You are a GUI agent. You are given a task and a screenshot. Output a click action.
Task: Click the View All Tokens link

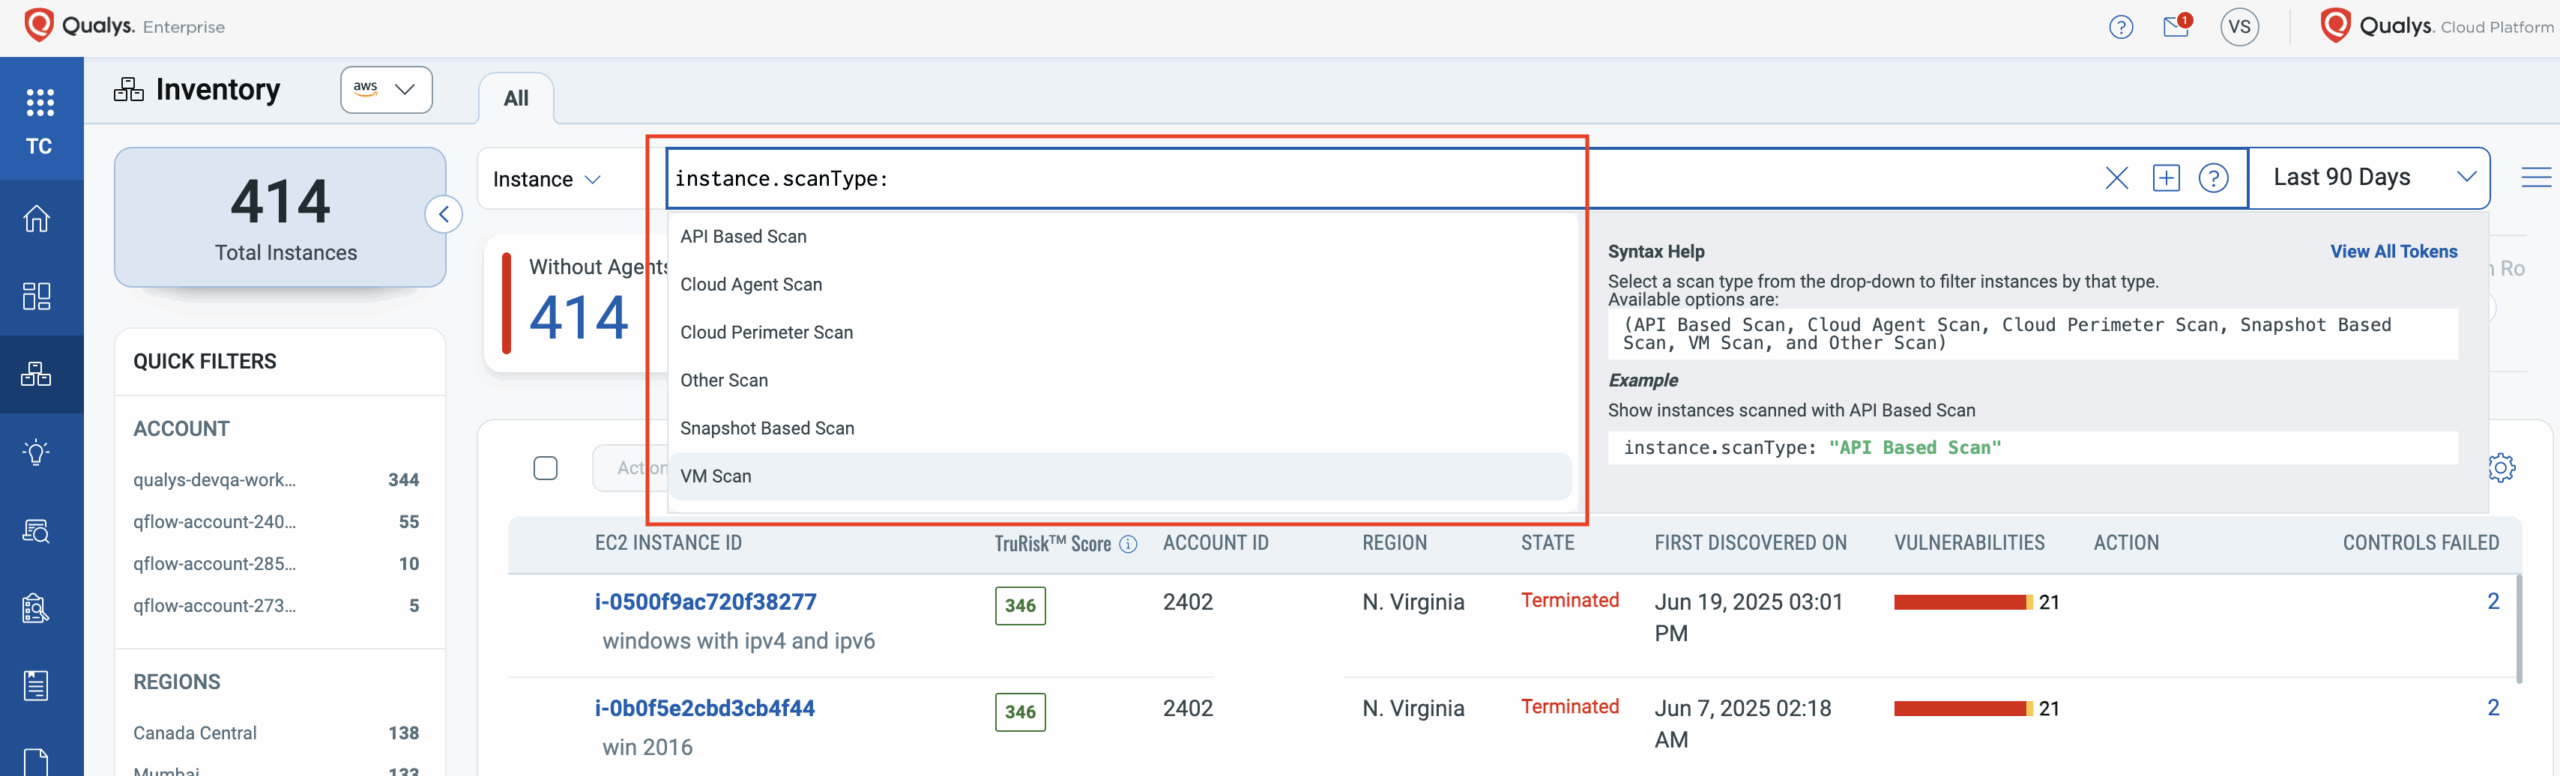pos(2393,252)
